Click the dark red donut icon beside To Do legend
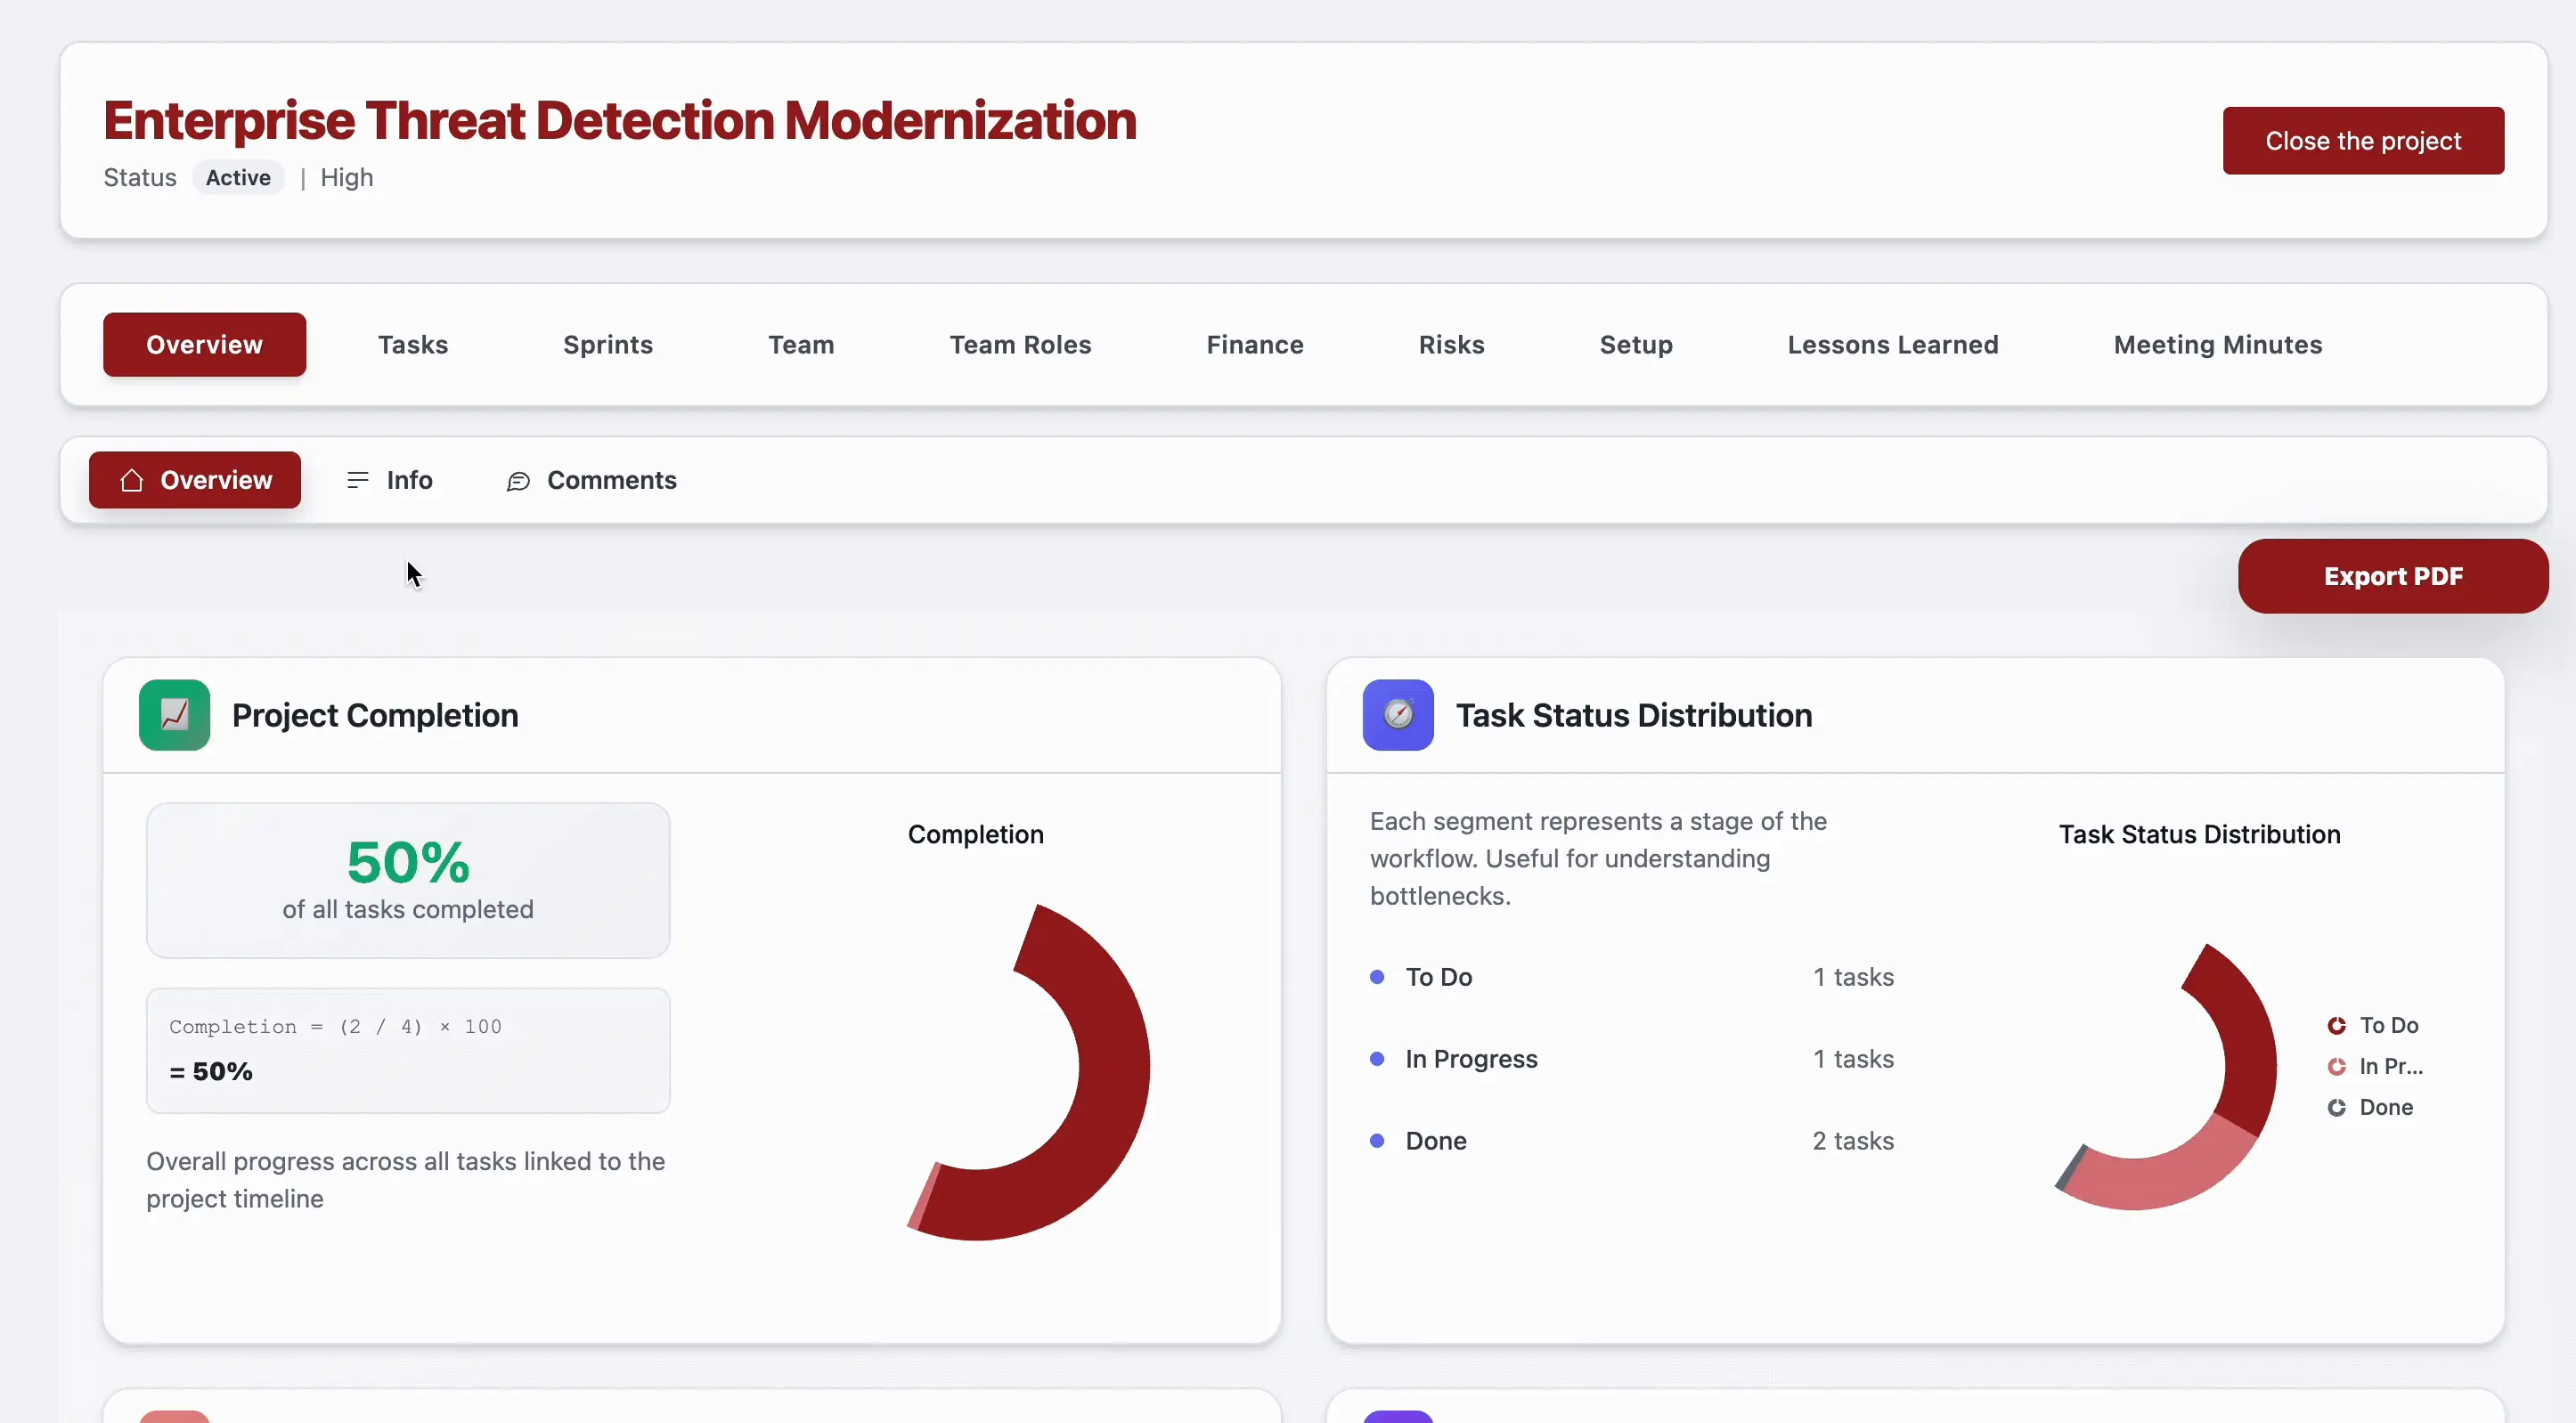This screenshot has height=1423, width=2576. click(2337, 1025)
